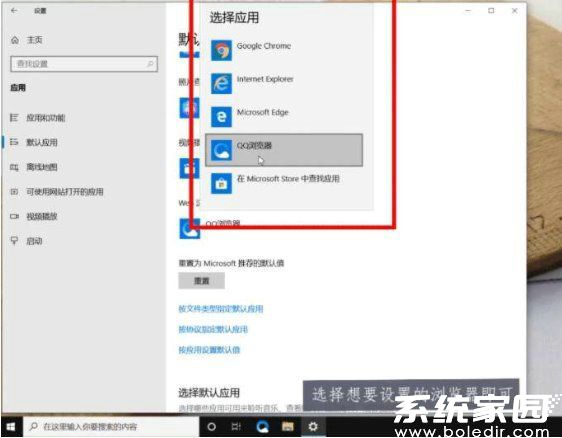Open 按文件类型指定默认应用 link
The height and width of the screenshot is (438, 562).
pos(221,309)
